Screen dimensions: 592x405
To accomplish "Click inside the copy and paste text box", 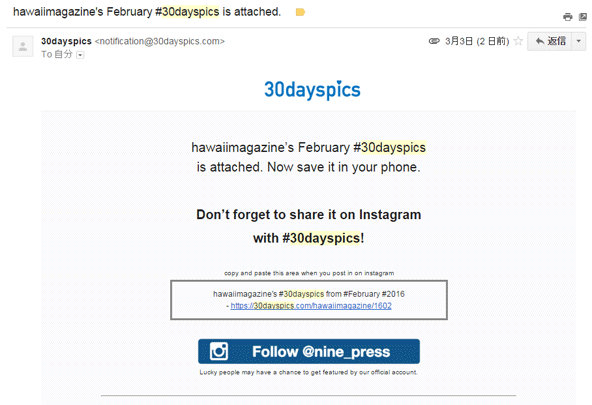I will pyautogui.click(x=309, y=300).
